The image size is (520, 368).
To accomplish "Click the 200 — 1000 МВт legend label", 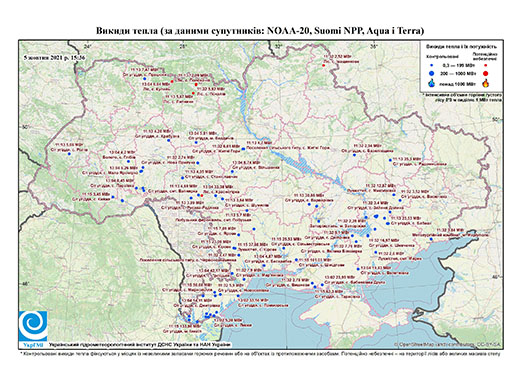I will (x=458, y=73).
